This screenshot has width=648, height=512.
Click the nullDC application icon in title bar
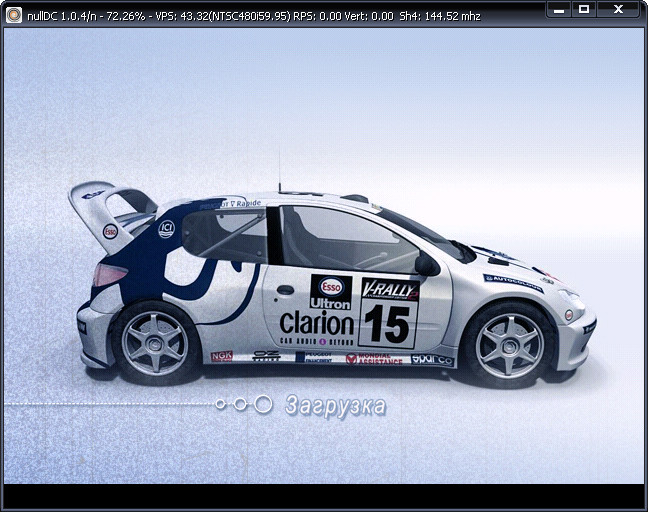pyautogui.click(x=14, y=15)
